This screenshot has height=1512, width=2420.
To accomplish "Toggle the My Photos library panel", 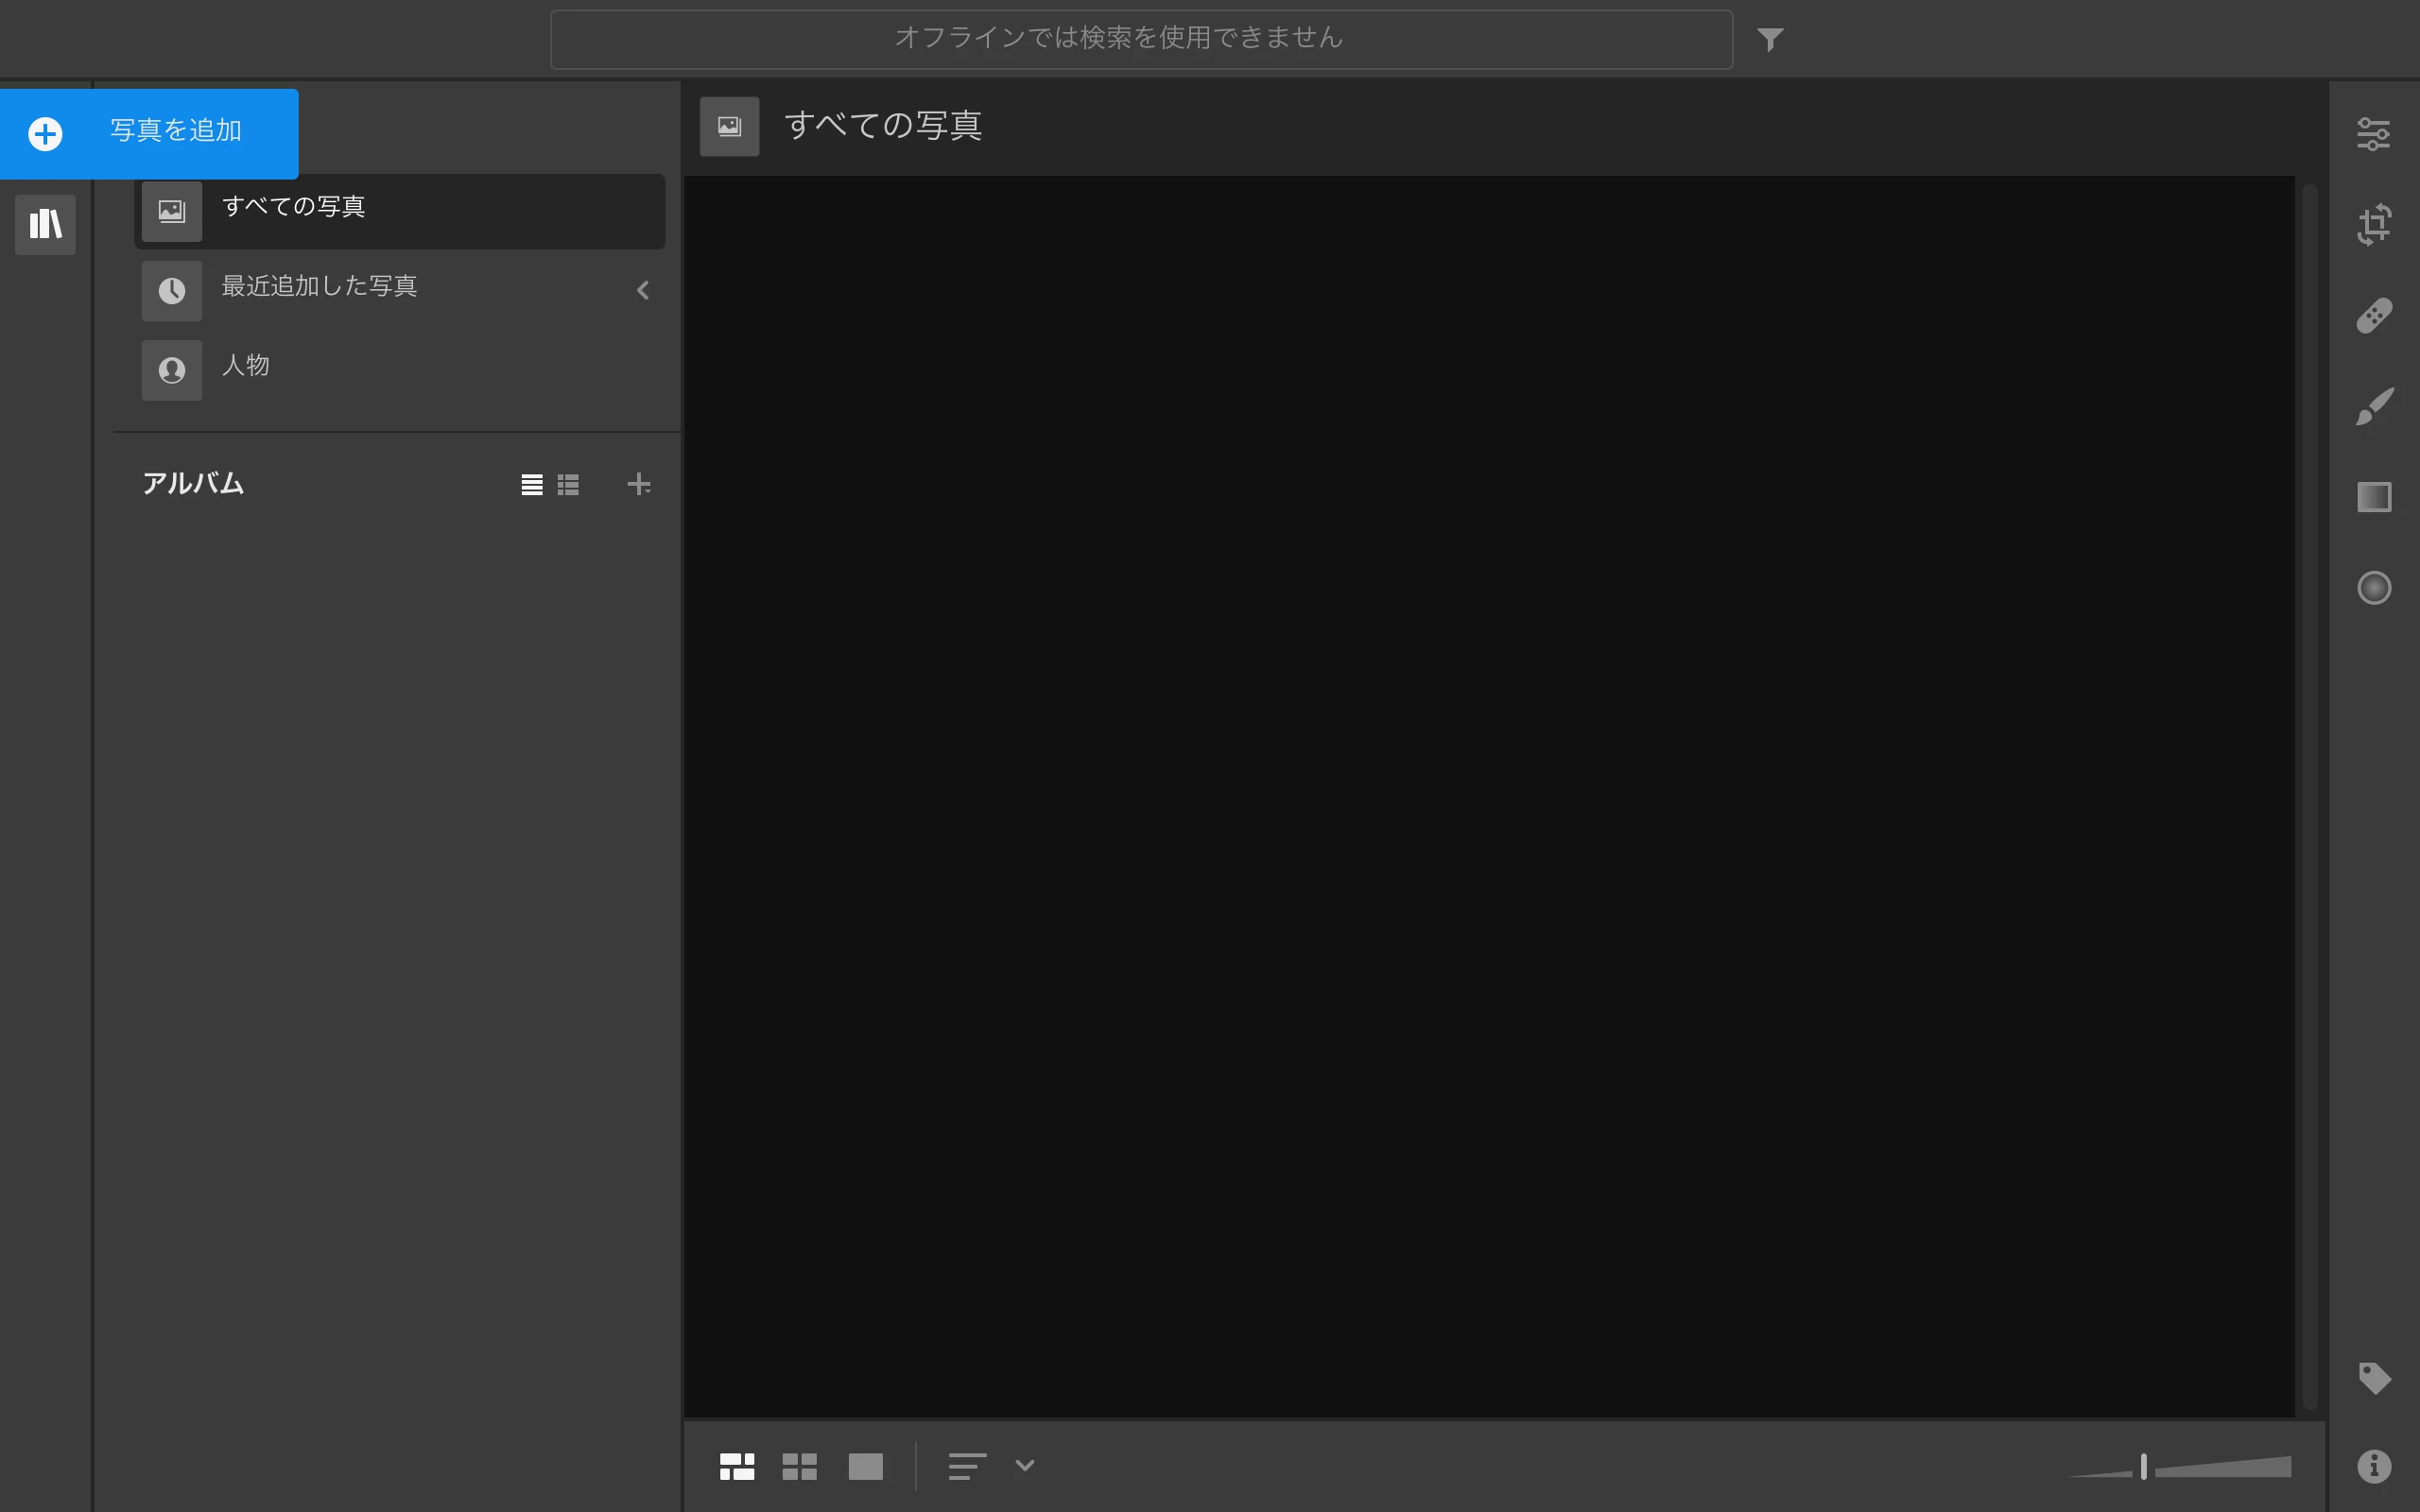I will click(45, 224).
